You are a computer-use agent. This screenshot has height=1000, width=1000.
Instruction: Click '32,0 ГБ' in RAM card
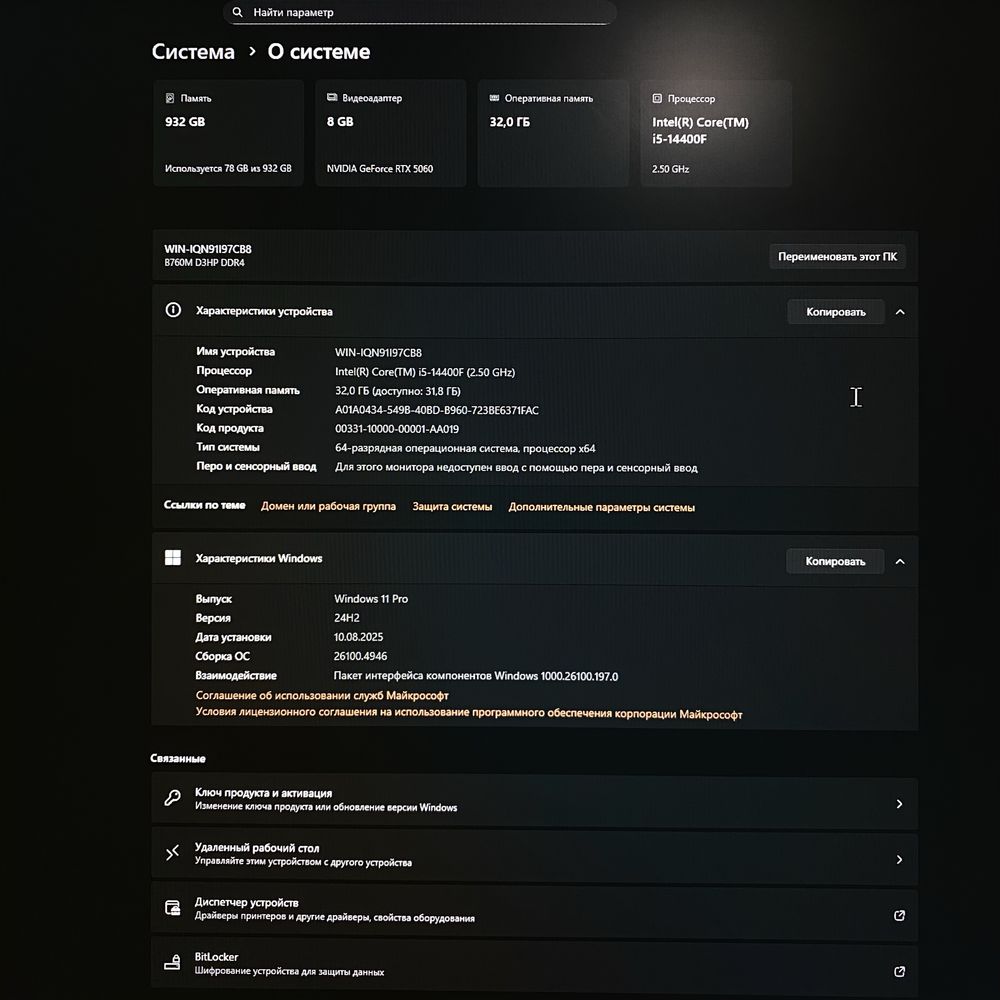[x=510, y=122]
